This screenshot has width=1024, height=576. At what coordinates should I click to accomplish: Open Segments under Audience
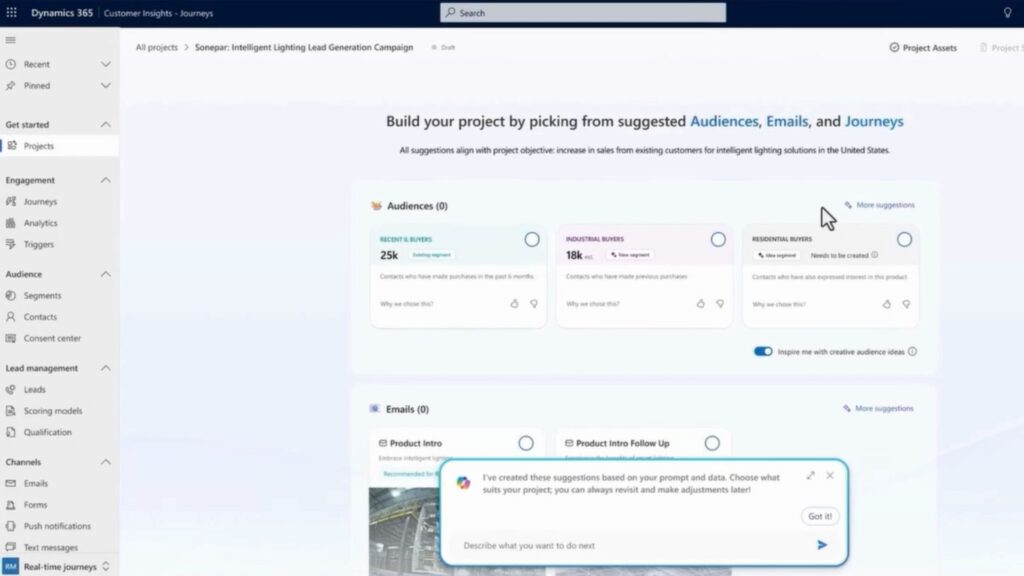point(42,295)
